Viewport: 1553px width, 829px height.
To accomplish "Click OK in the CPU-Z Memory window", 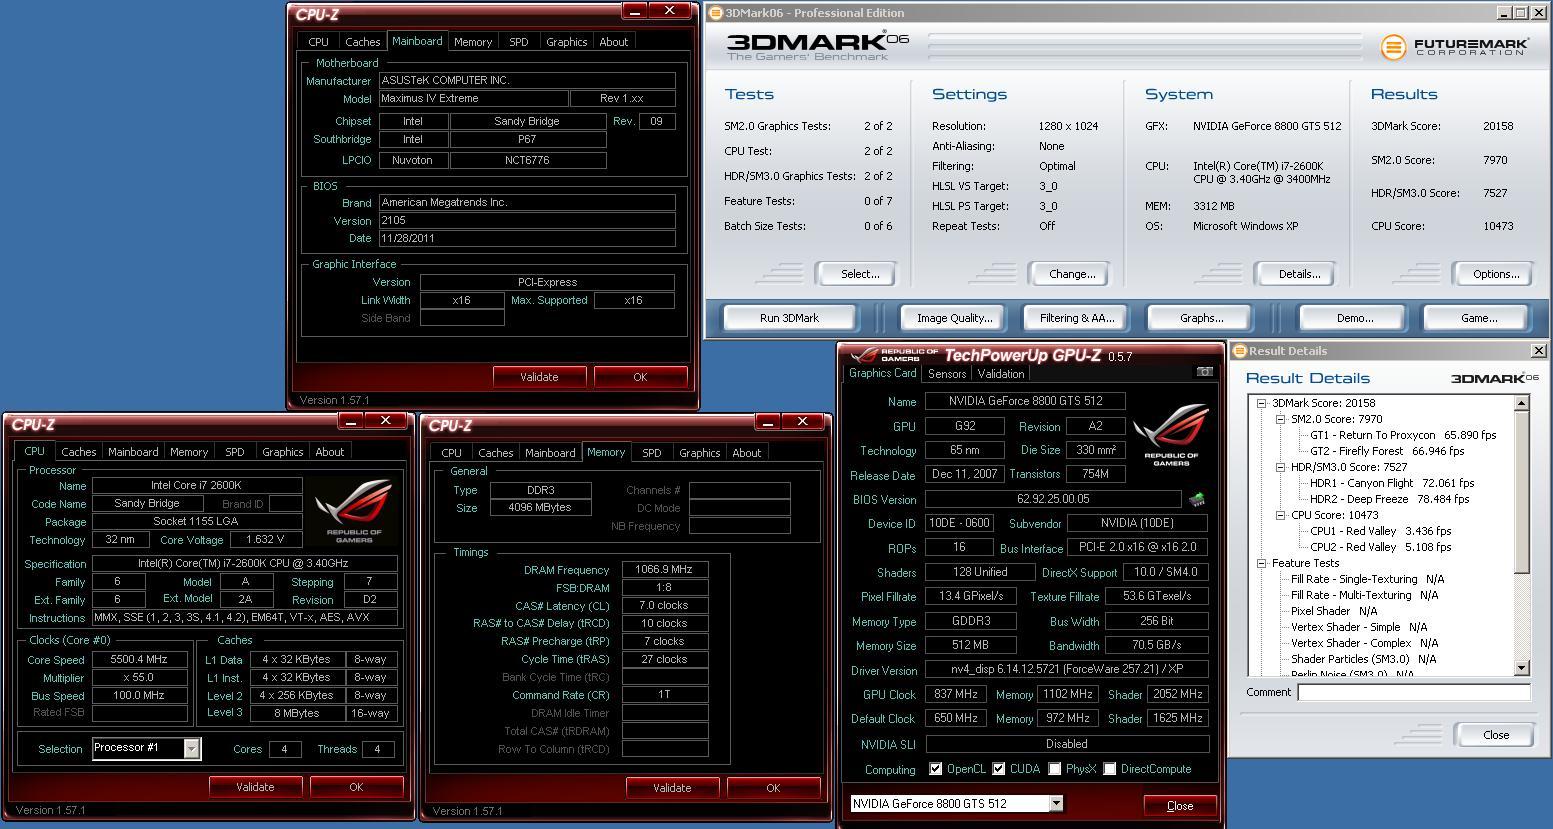I will [773, 788].
